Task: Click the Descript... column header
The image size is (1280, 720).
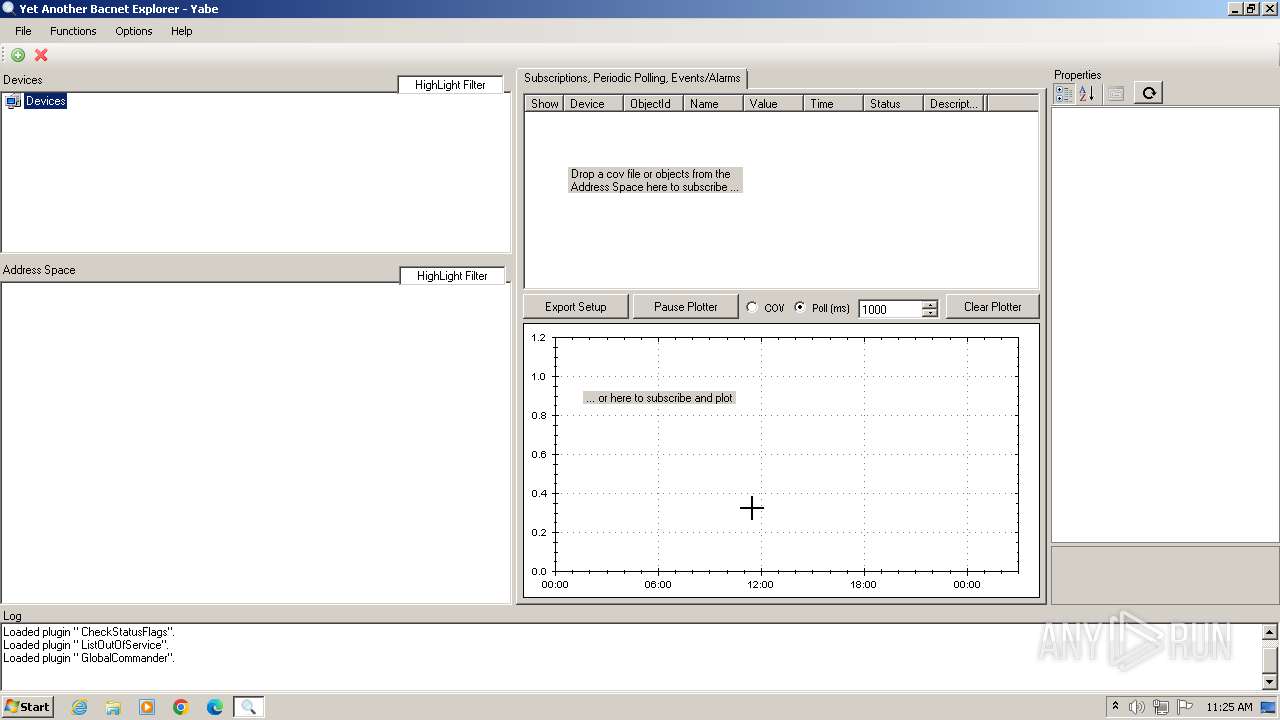Action: coord(954,103)
